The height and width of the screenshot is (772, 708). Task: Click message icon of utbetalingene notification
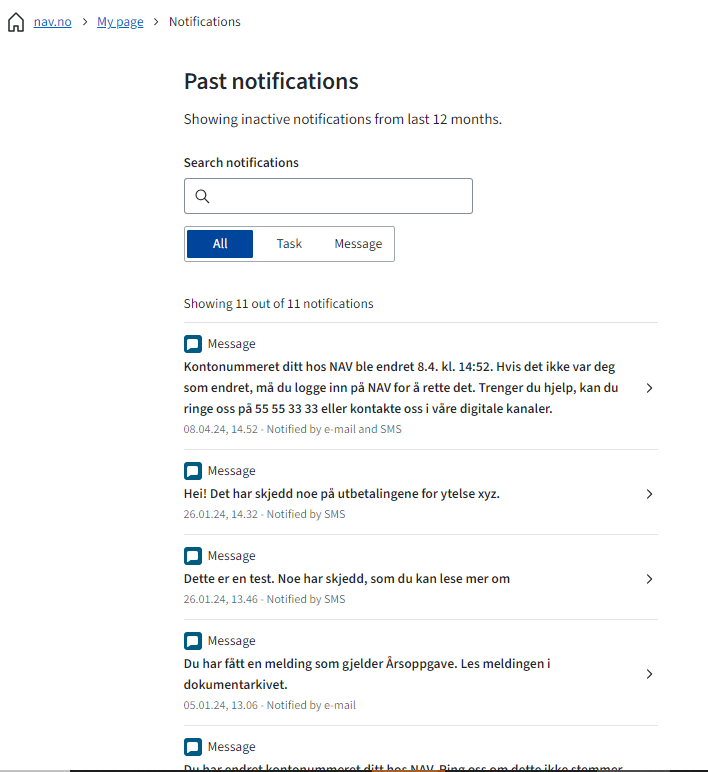[x=193, y=471]
